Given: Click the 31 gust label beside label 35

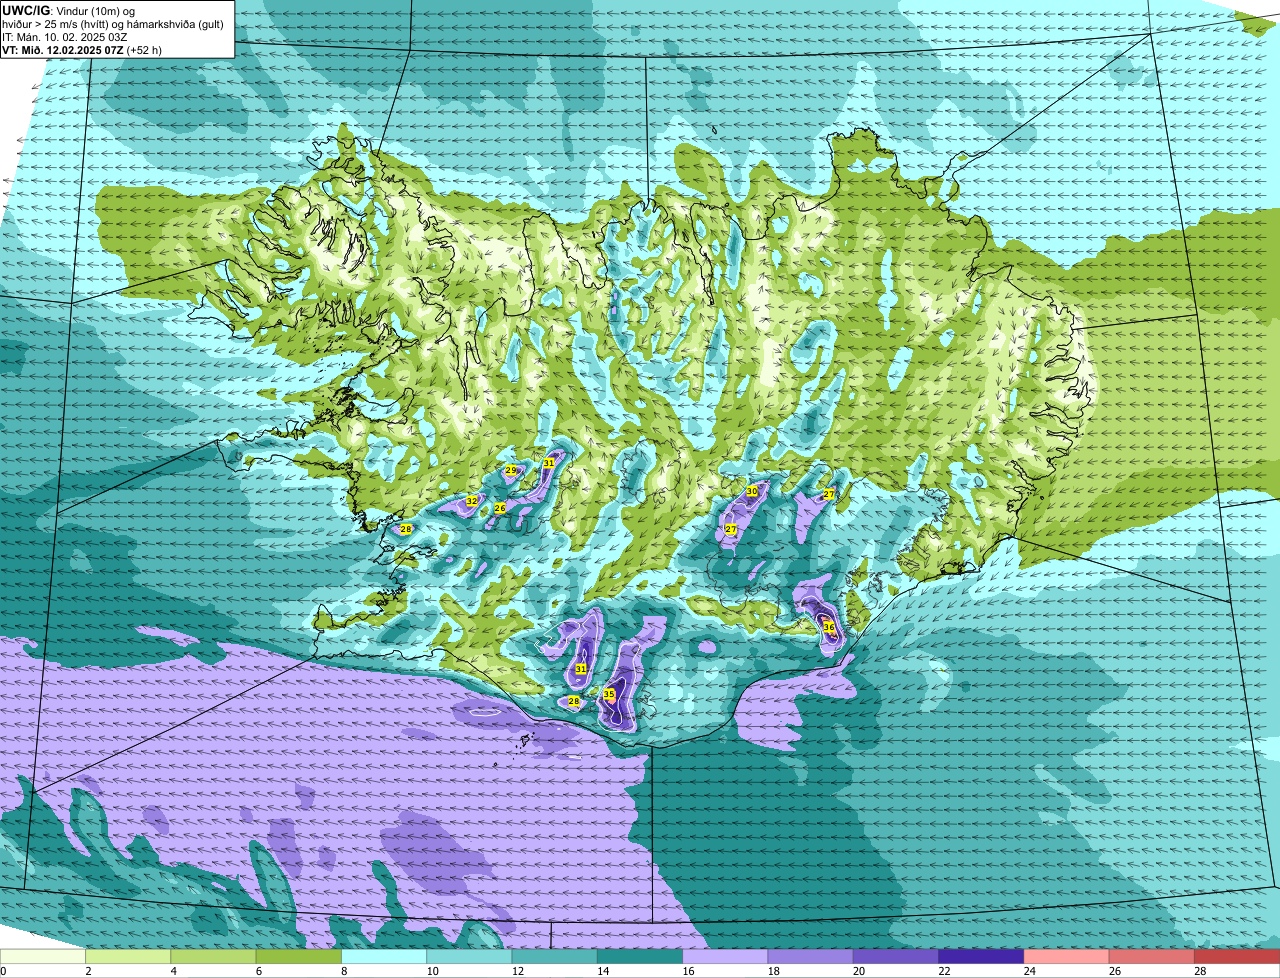Looking at the screenshot, I should 581,669.
